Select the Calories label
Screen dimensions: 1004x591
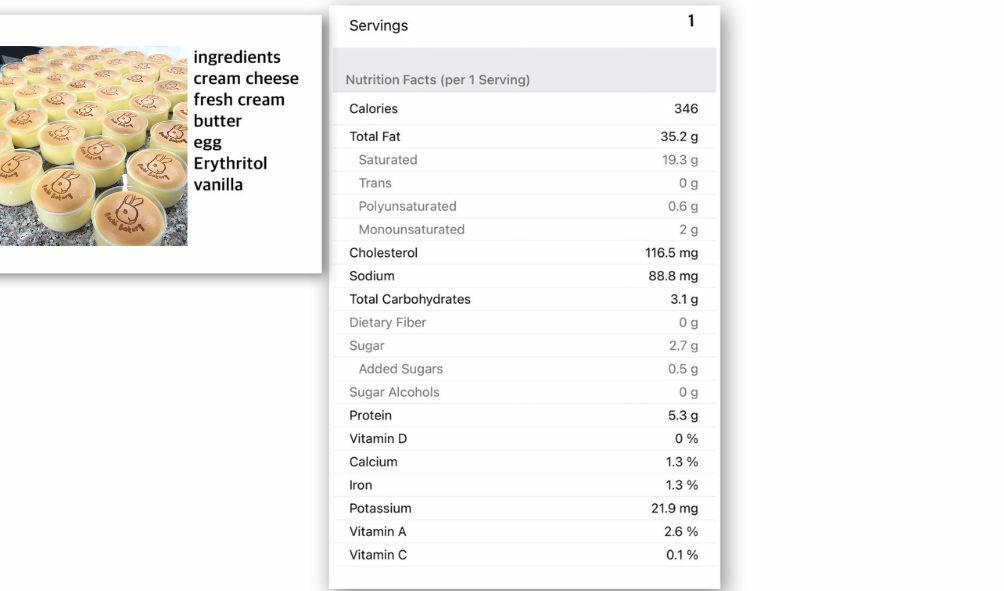[373, 109]
